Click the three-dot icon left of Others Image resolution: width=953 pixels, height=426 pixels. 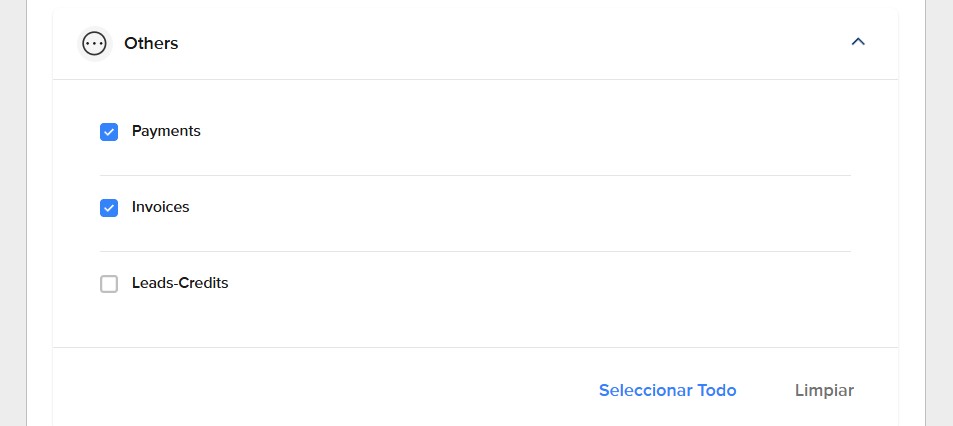coord(94,44)
